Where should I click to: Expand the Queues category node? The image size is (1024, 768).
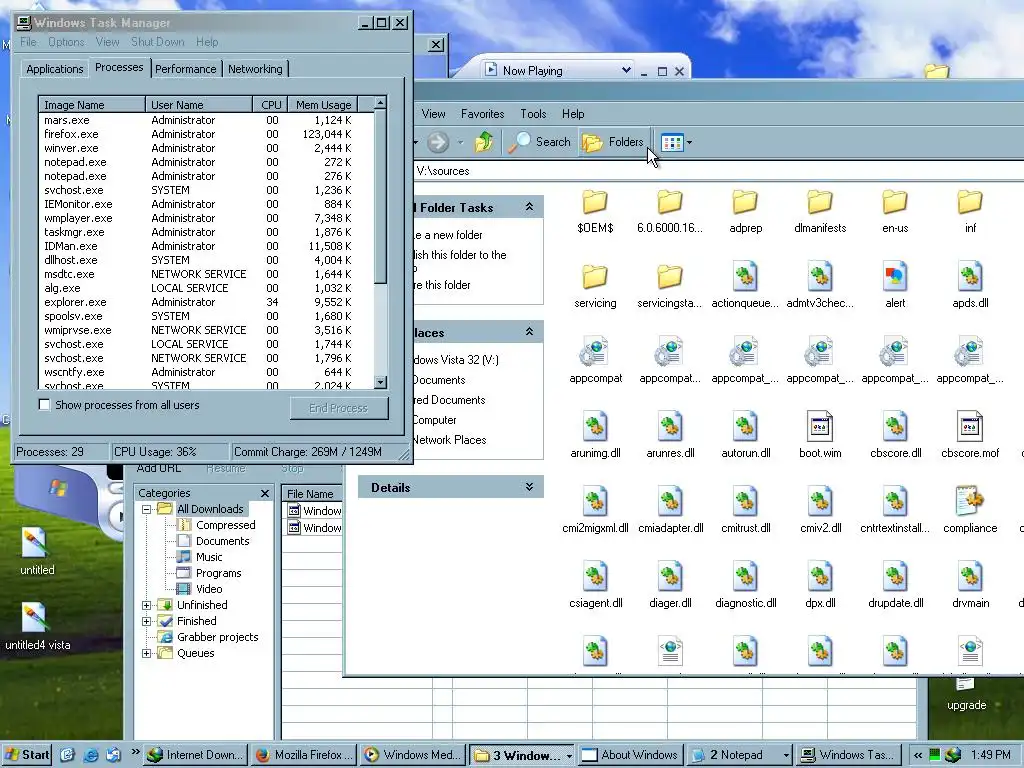147,653
